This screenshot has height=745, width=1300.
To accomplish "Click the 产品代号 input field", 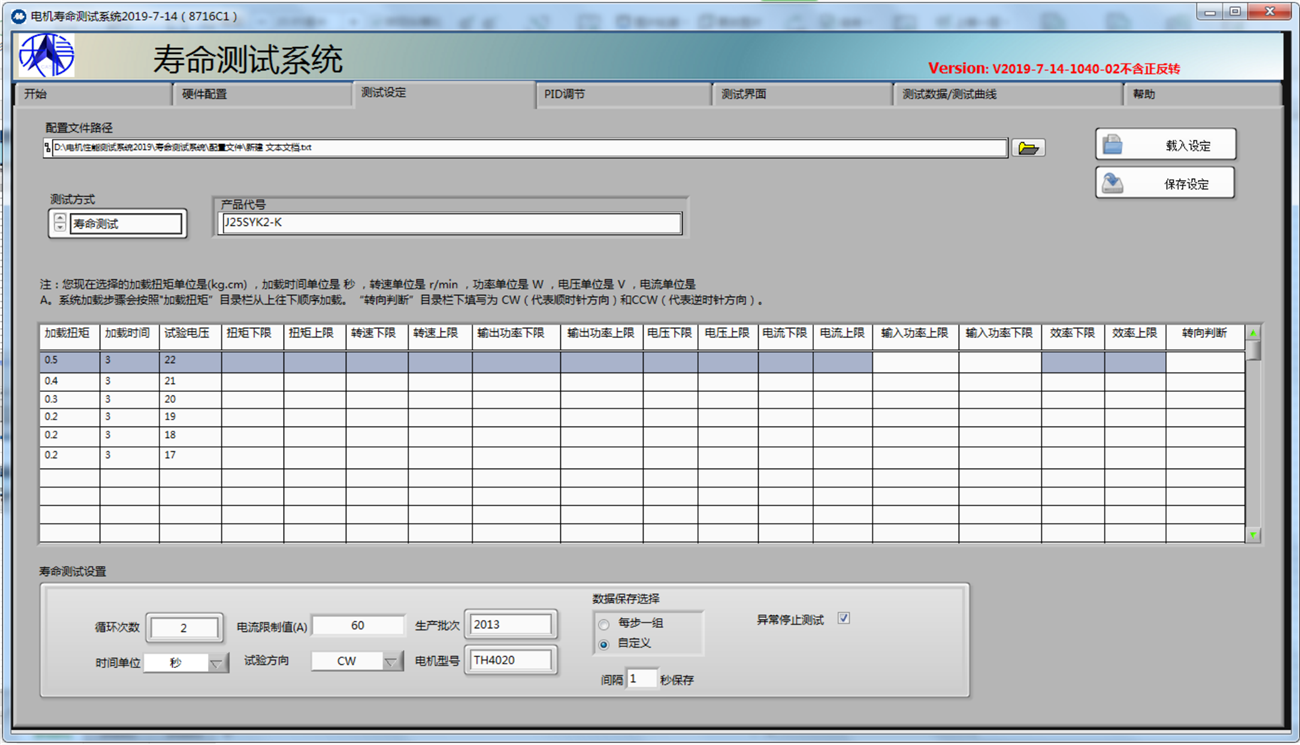I will [x=450, y=223].
